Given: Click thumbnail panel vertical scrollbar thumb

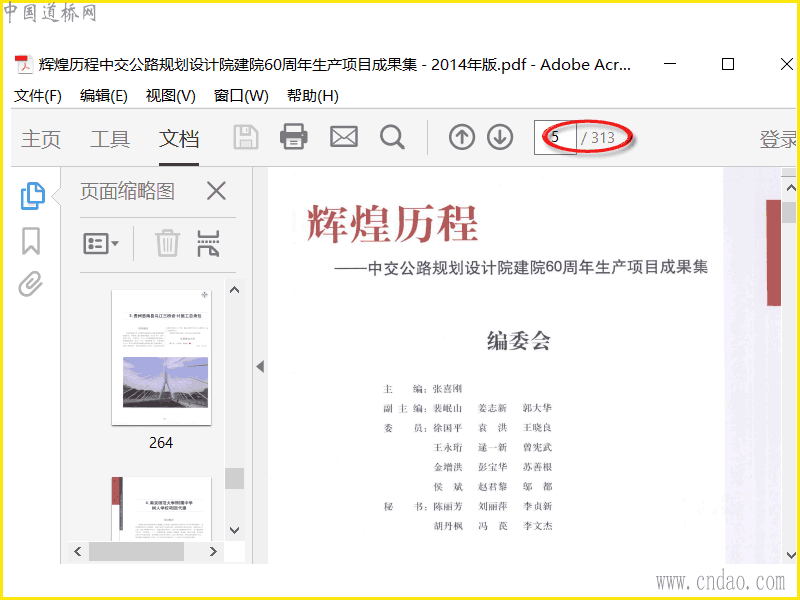Looking at the screenshot, I should click(235, 479).
